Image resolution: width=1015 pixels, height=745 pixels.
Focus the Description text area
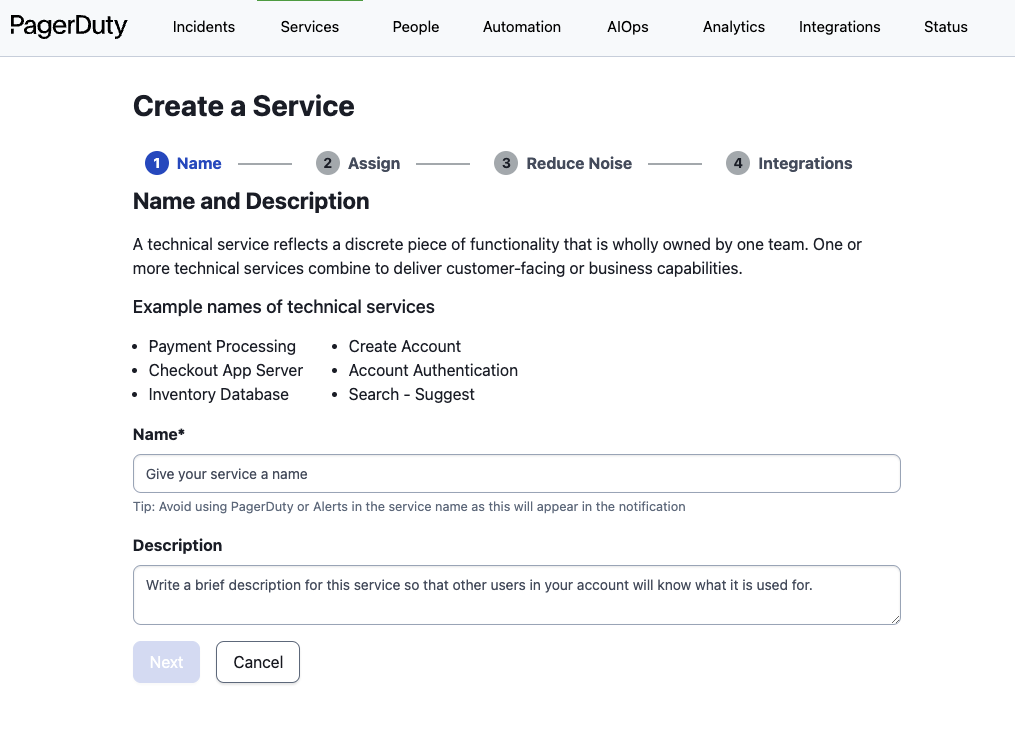517,595
